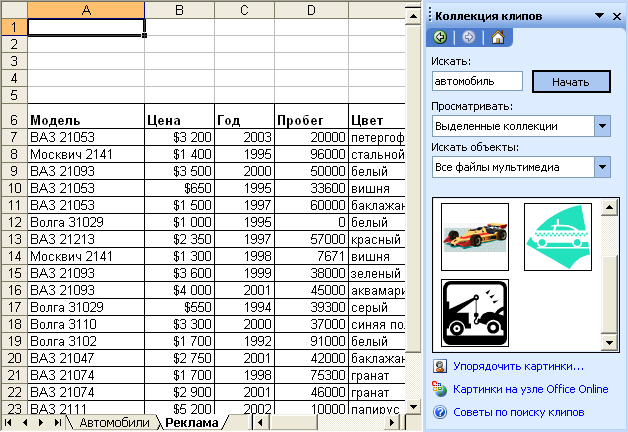Image resolution: width=628 pixels, height=432 pixels.
Task: Select the $5 200 price cell
Action: [x=179, y=408]
